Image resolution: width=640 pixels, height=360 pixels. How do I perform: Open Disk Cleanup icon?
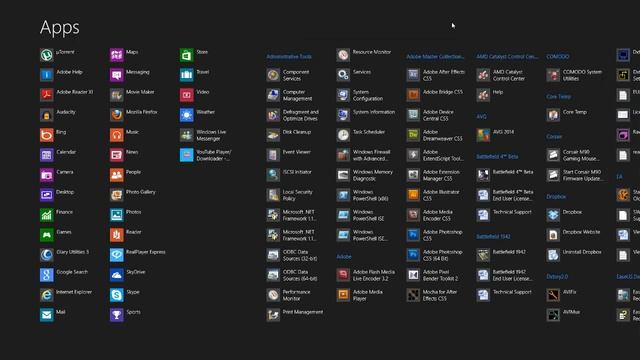[x=273, y=135]
